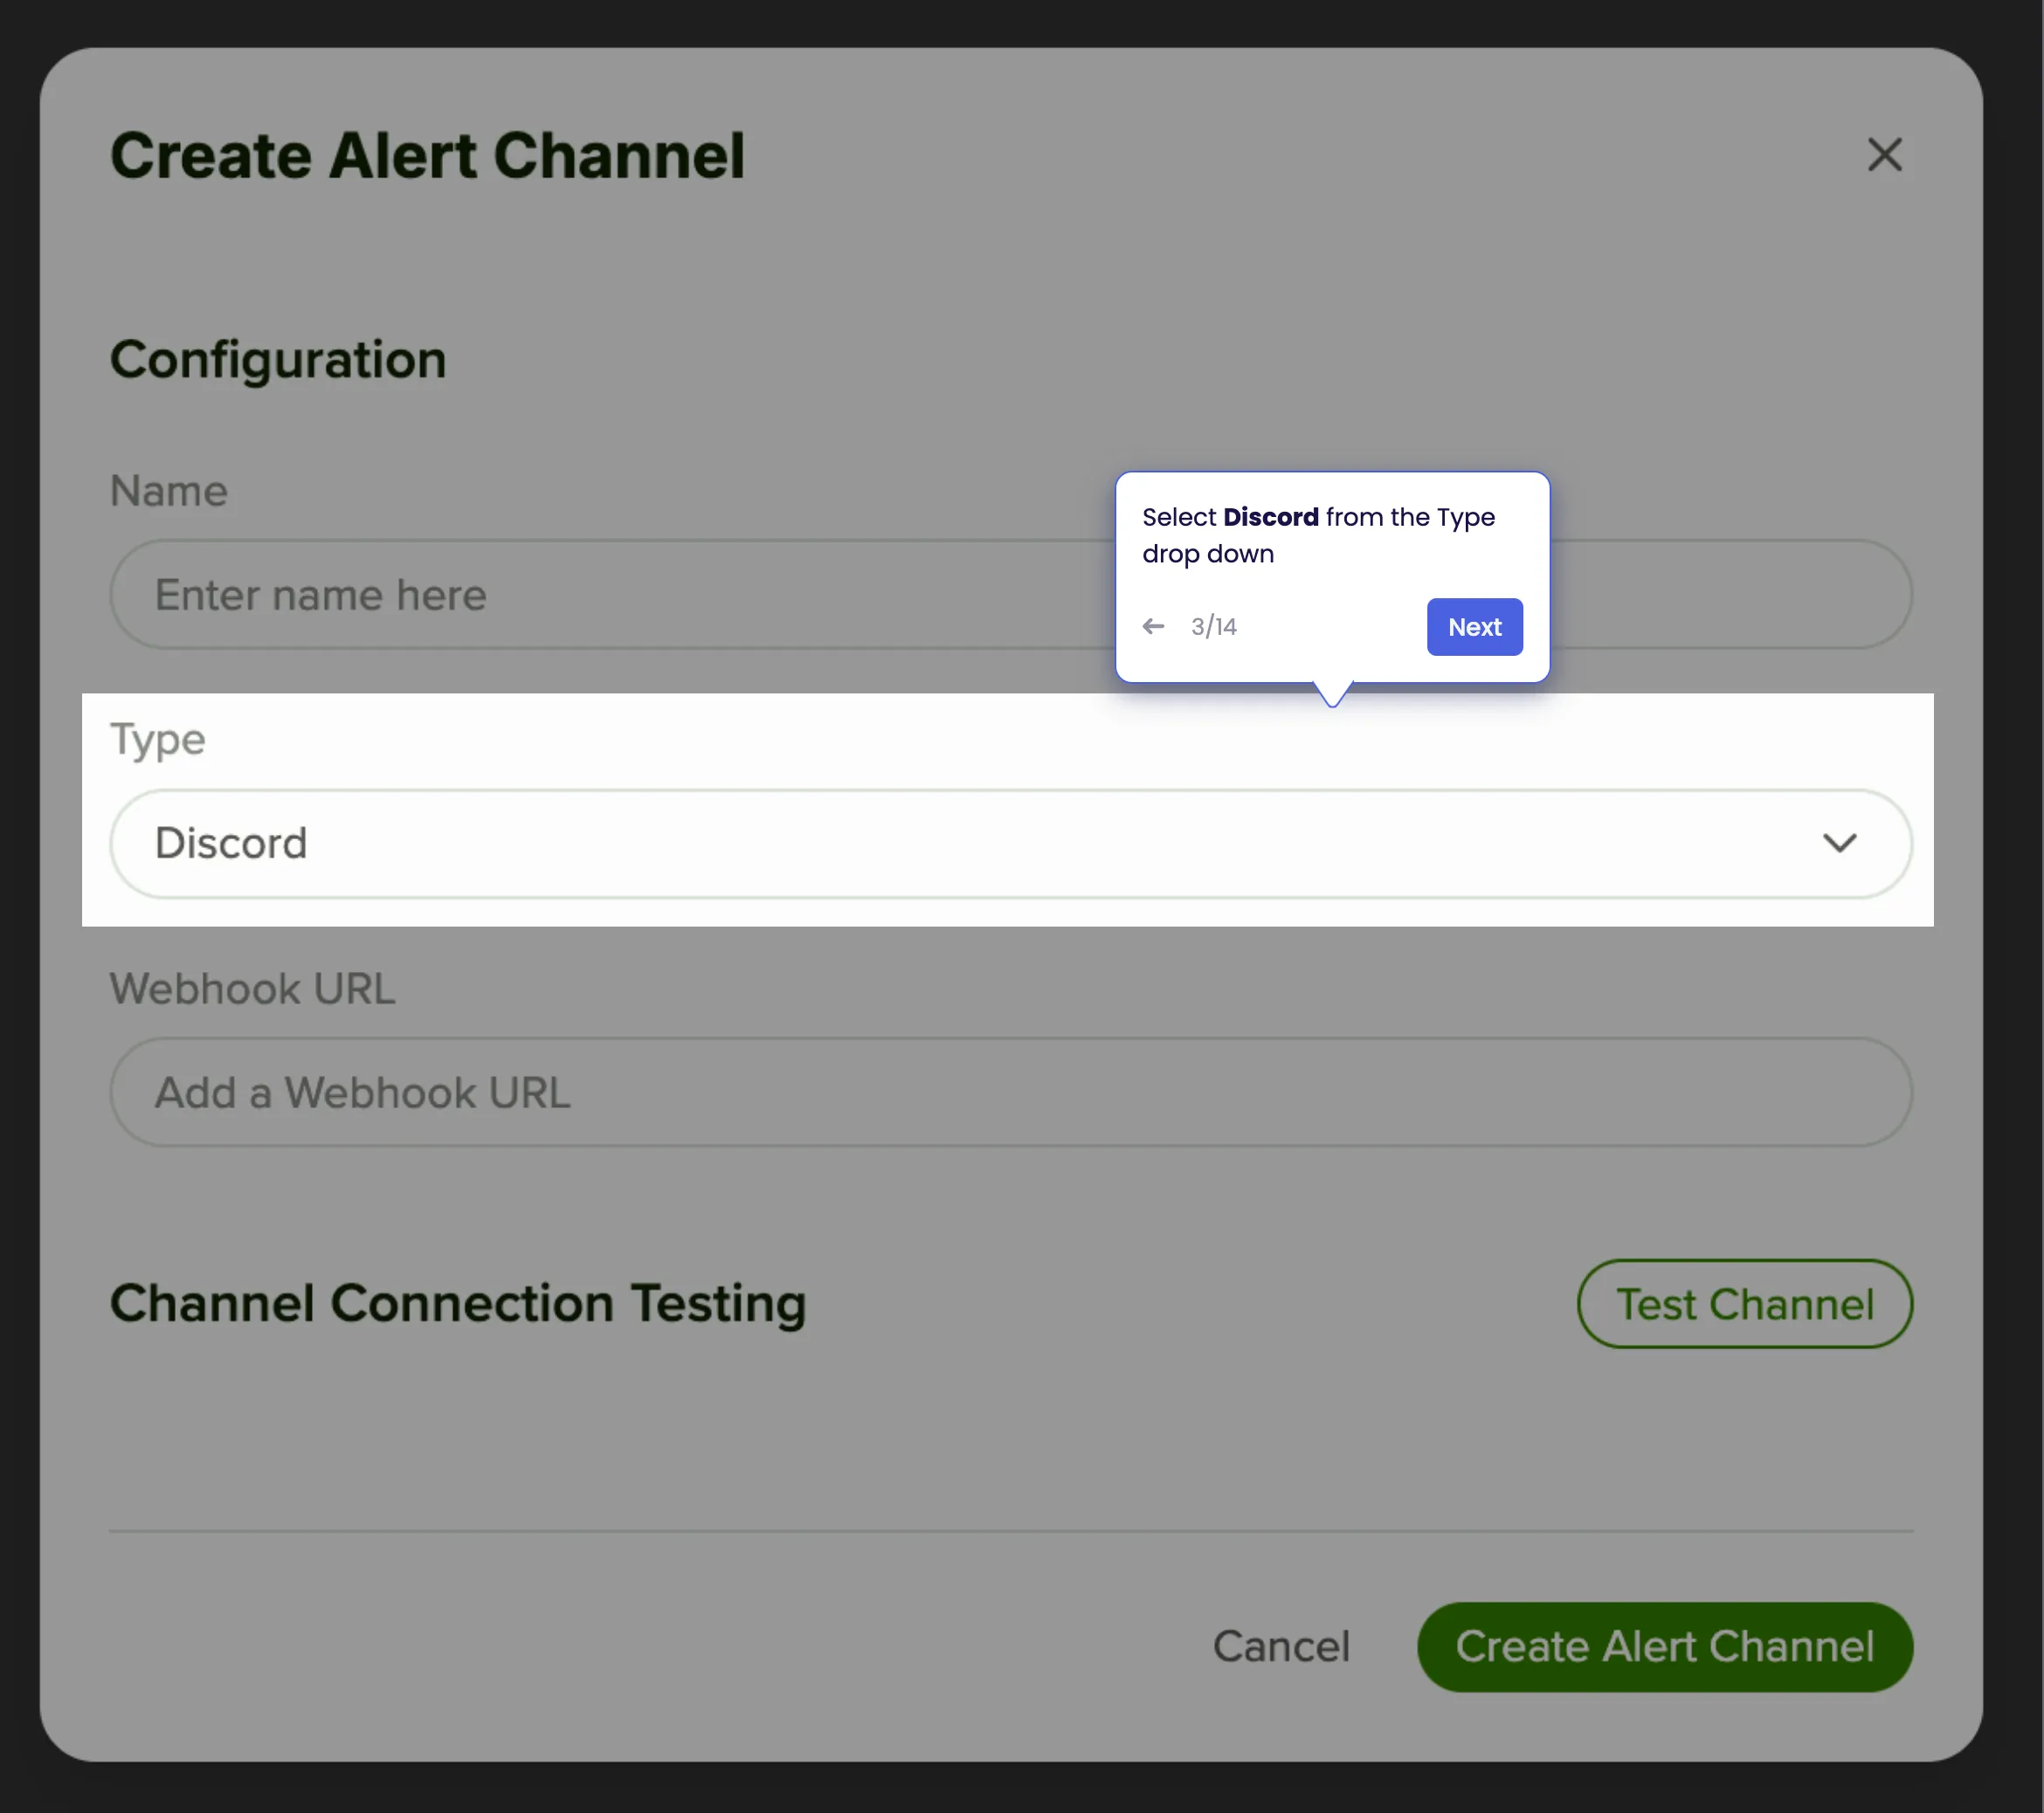Click the Type field label

(x=158, y=740)
